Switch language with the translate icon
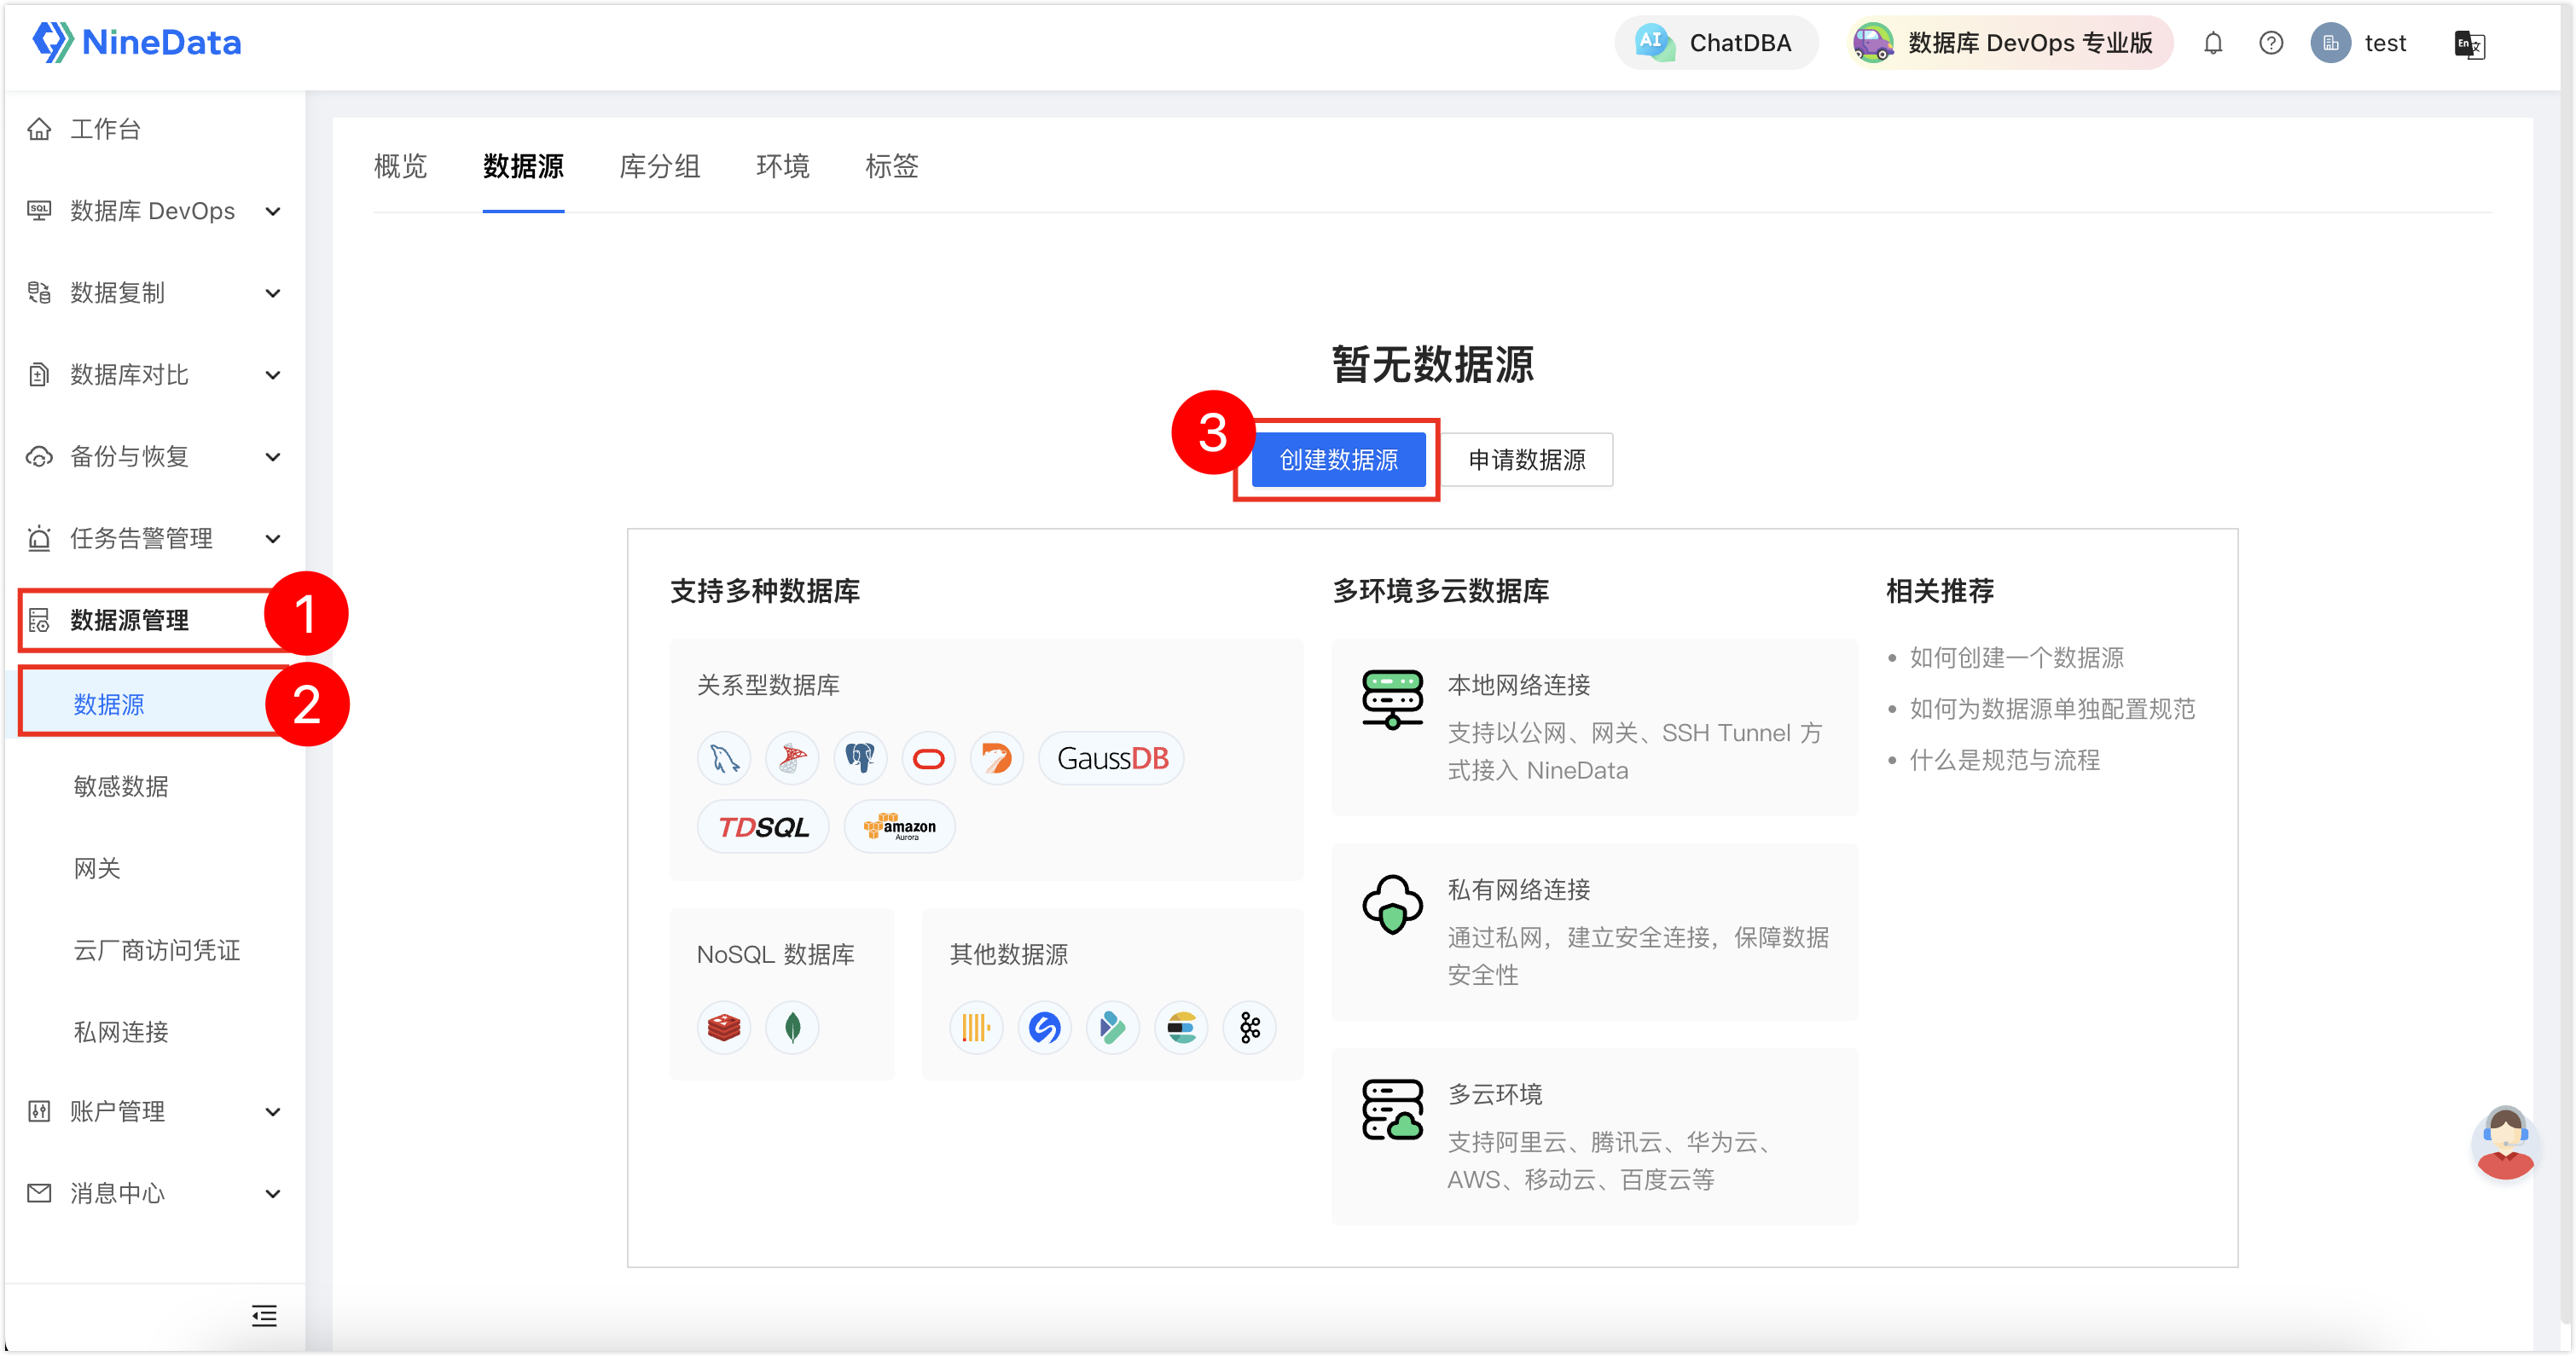The height and width of the screenshot is (1356, 2576). (x=2469, y=44)
